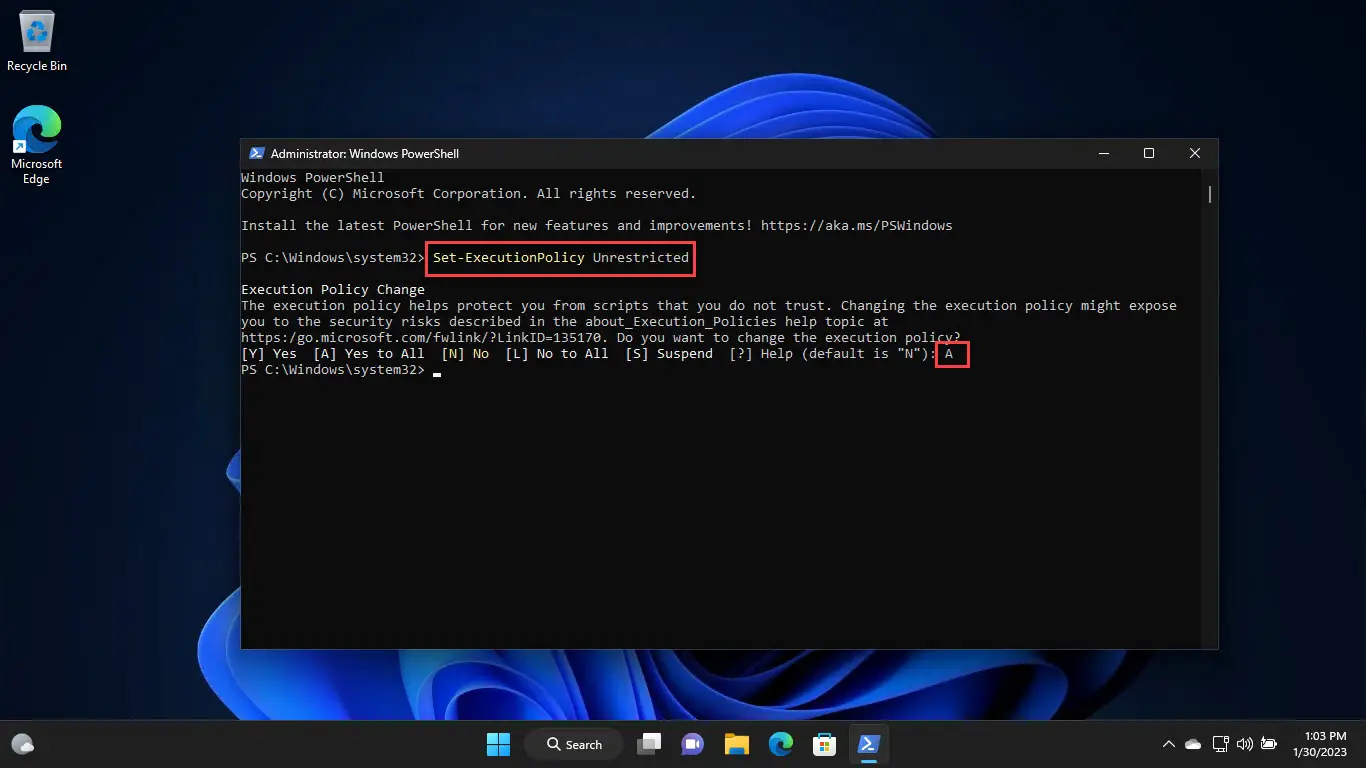Screen dimensions: 1366x768
Task: Show hidden system tray icons
Action: pyautogui.click(x=1168, y=744)
